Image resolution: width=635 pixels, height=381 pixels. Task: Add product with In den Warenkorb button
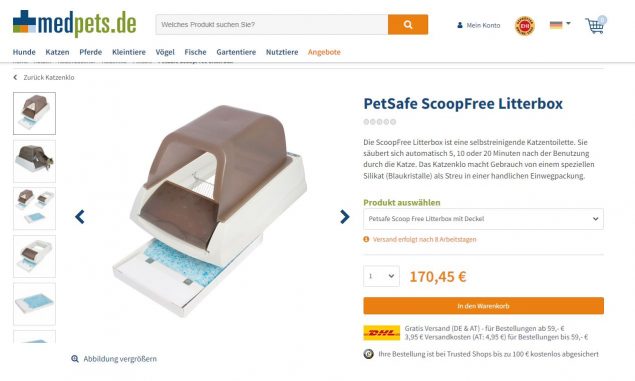[483, 306]
